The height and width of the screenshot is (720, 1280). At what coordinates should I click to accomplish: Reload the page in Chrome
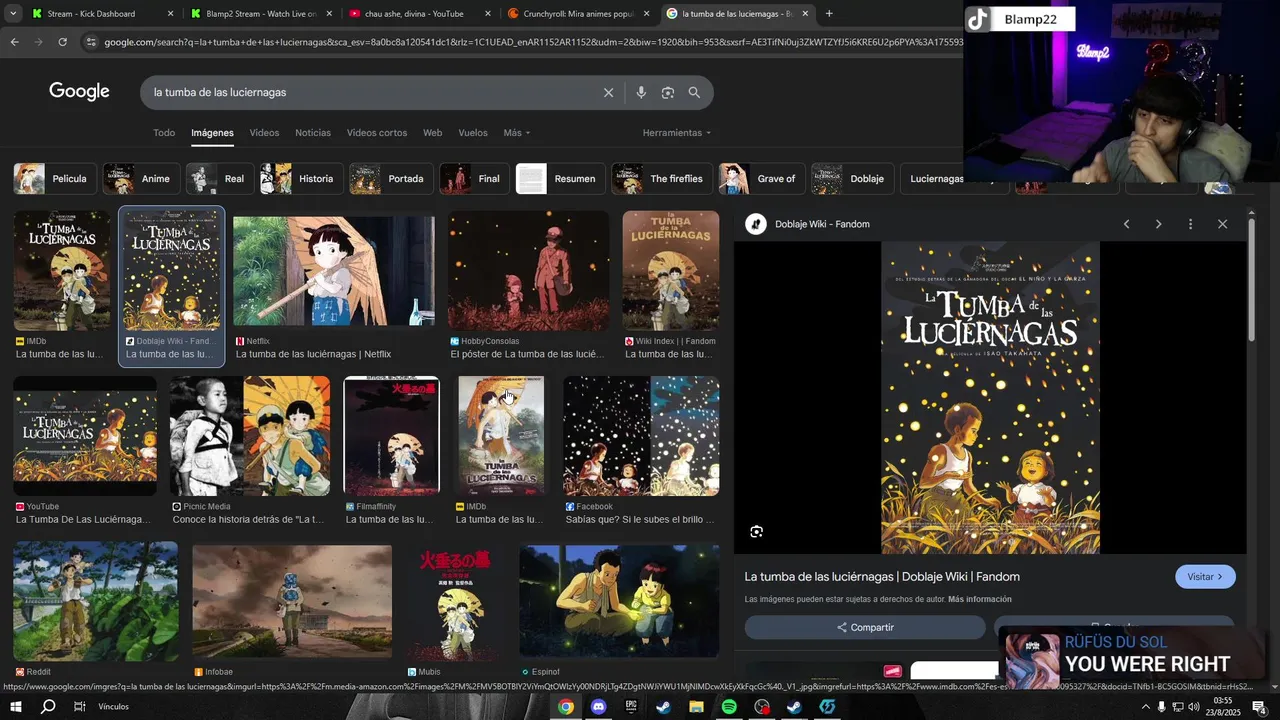pyautogui.click(x=62, y=42)
